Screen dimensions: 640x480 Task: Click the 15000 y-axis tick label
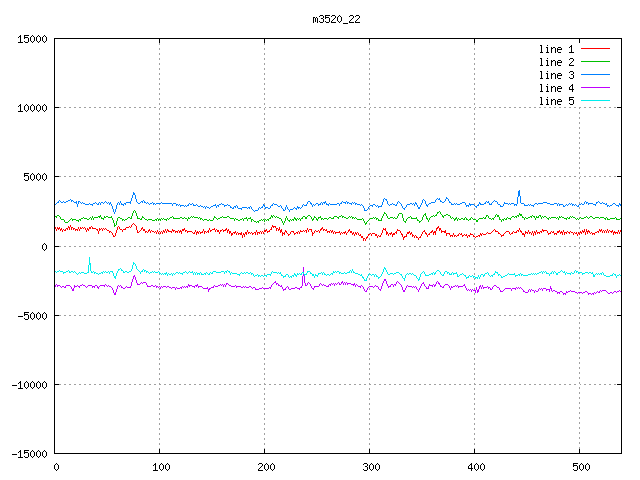pyautogui.click(x=31, y=39)
